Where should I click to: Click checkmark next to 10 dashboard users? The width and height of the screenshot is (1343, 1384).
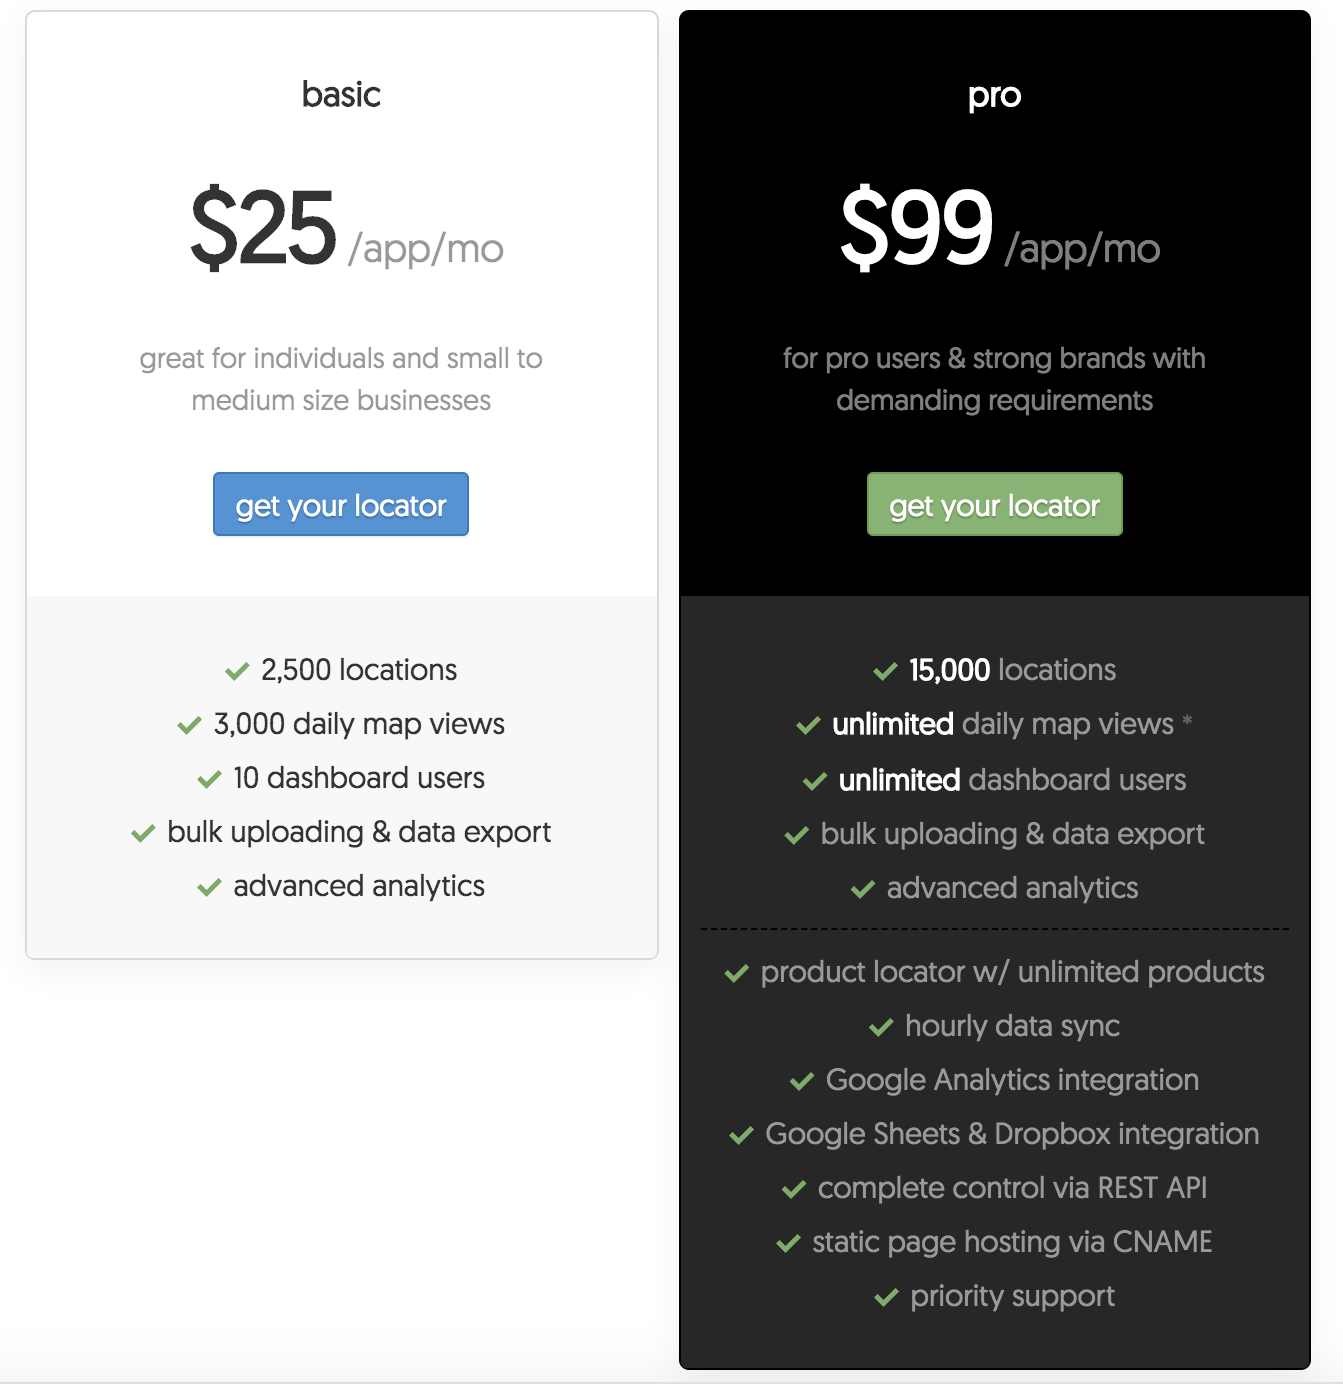coord(209,779)
